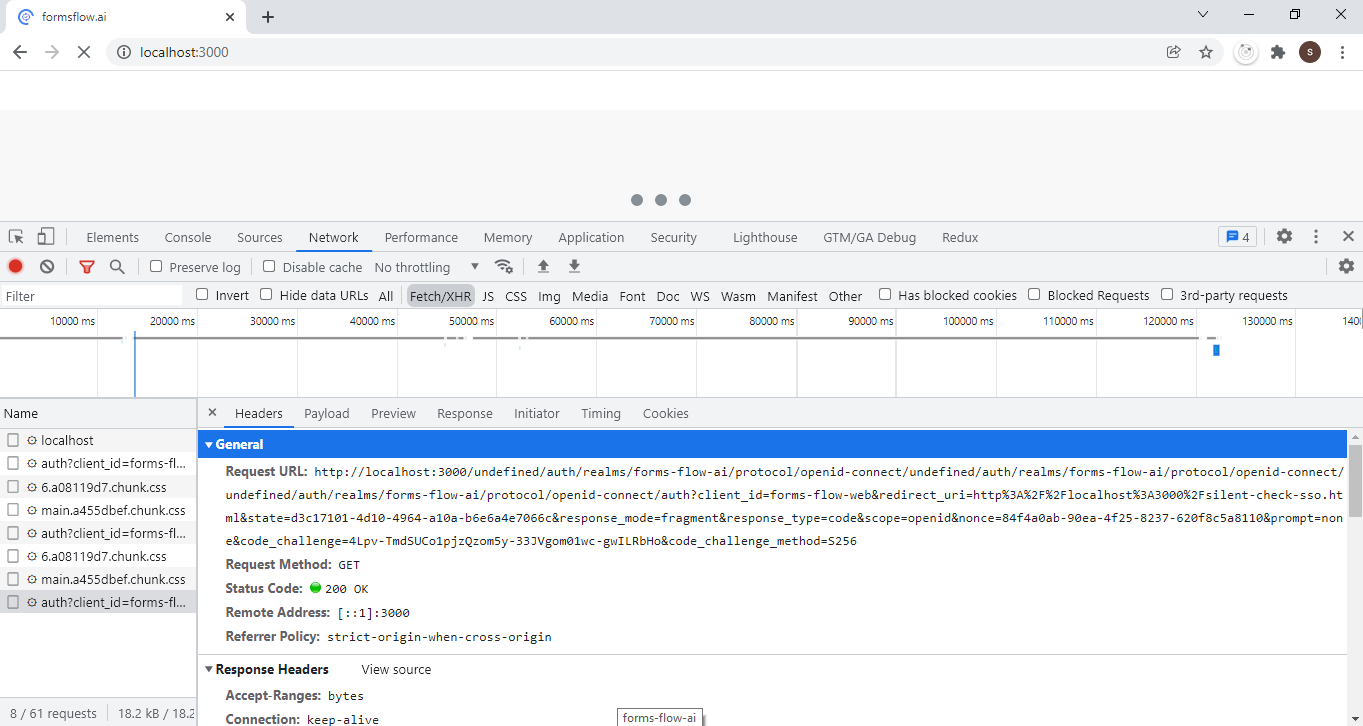Collapse the Response Headers section

[x=209, y=668]
